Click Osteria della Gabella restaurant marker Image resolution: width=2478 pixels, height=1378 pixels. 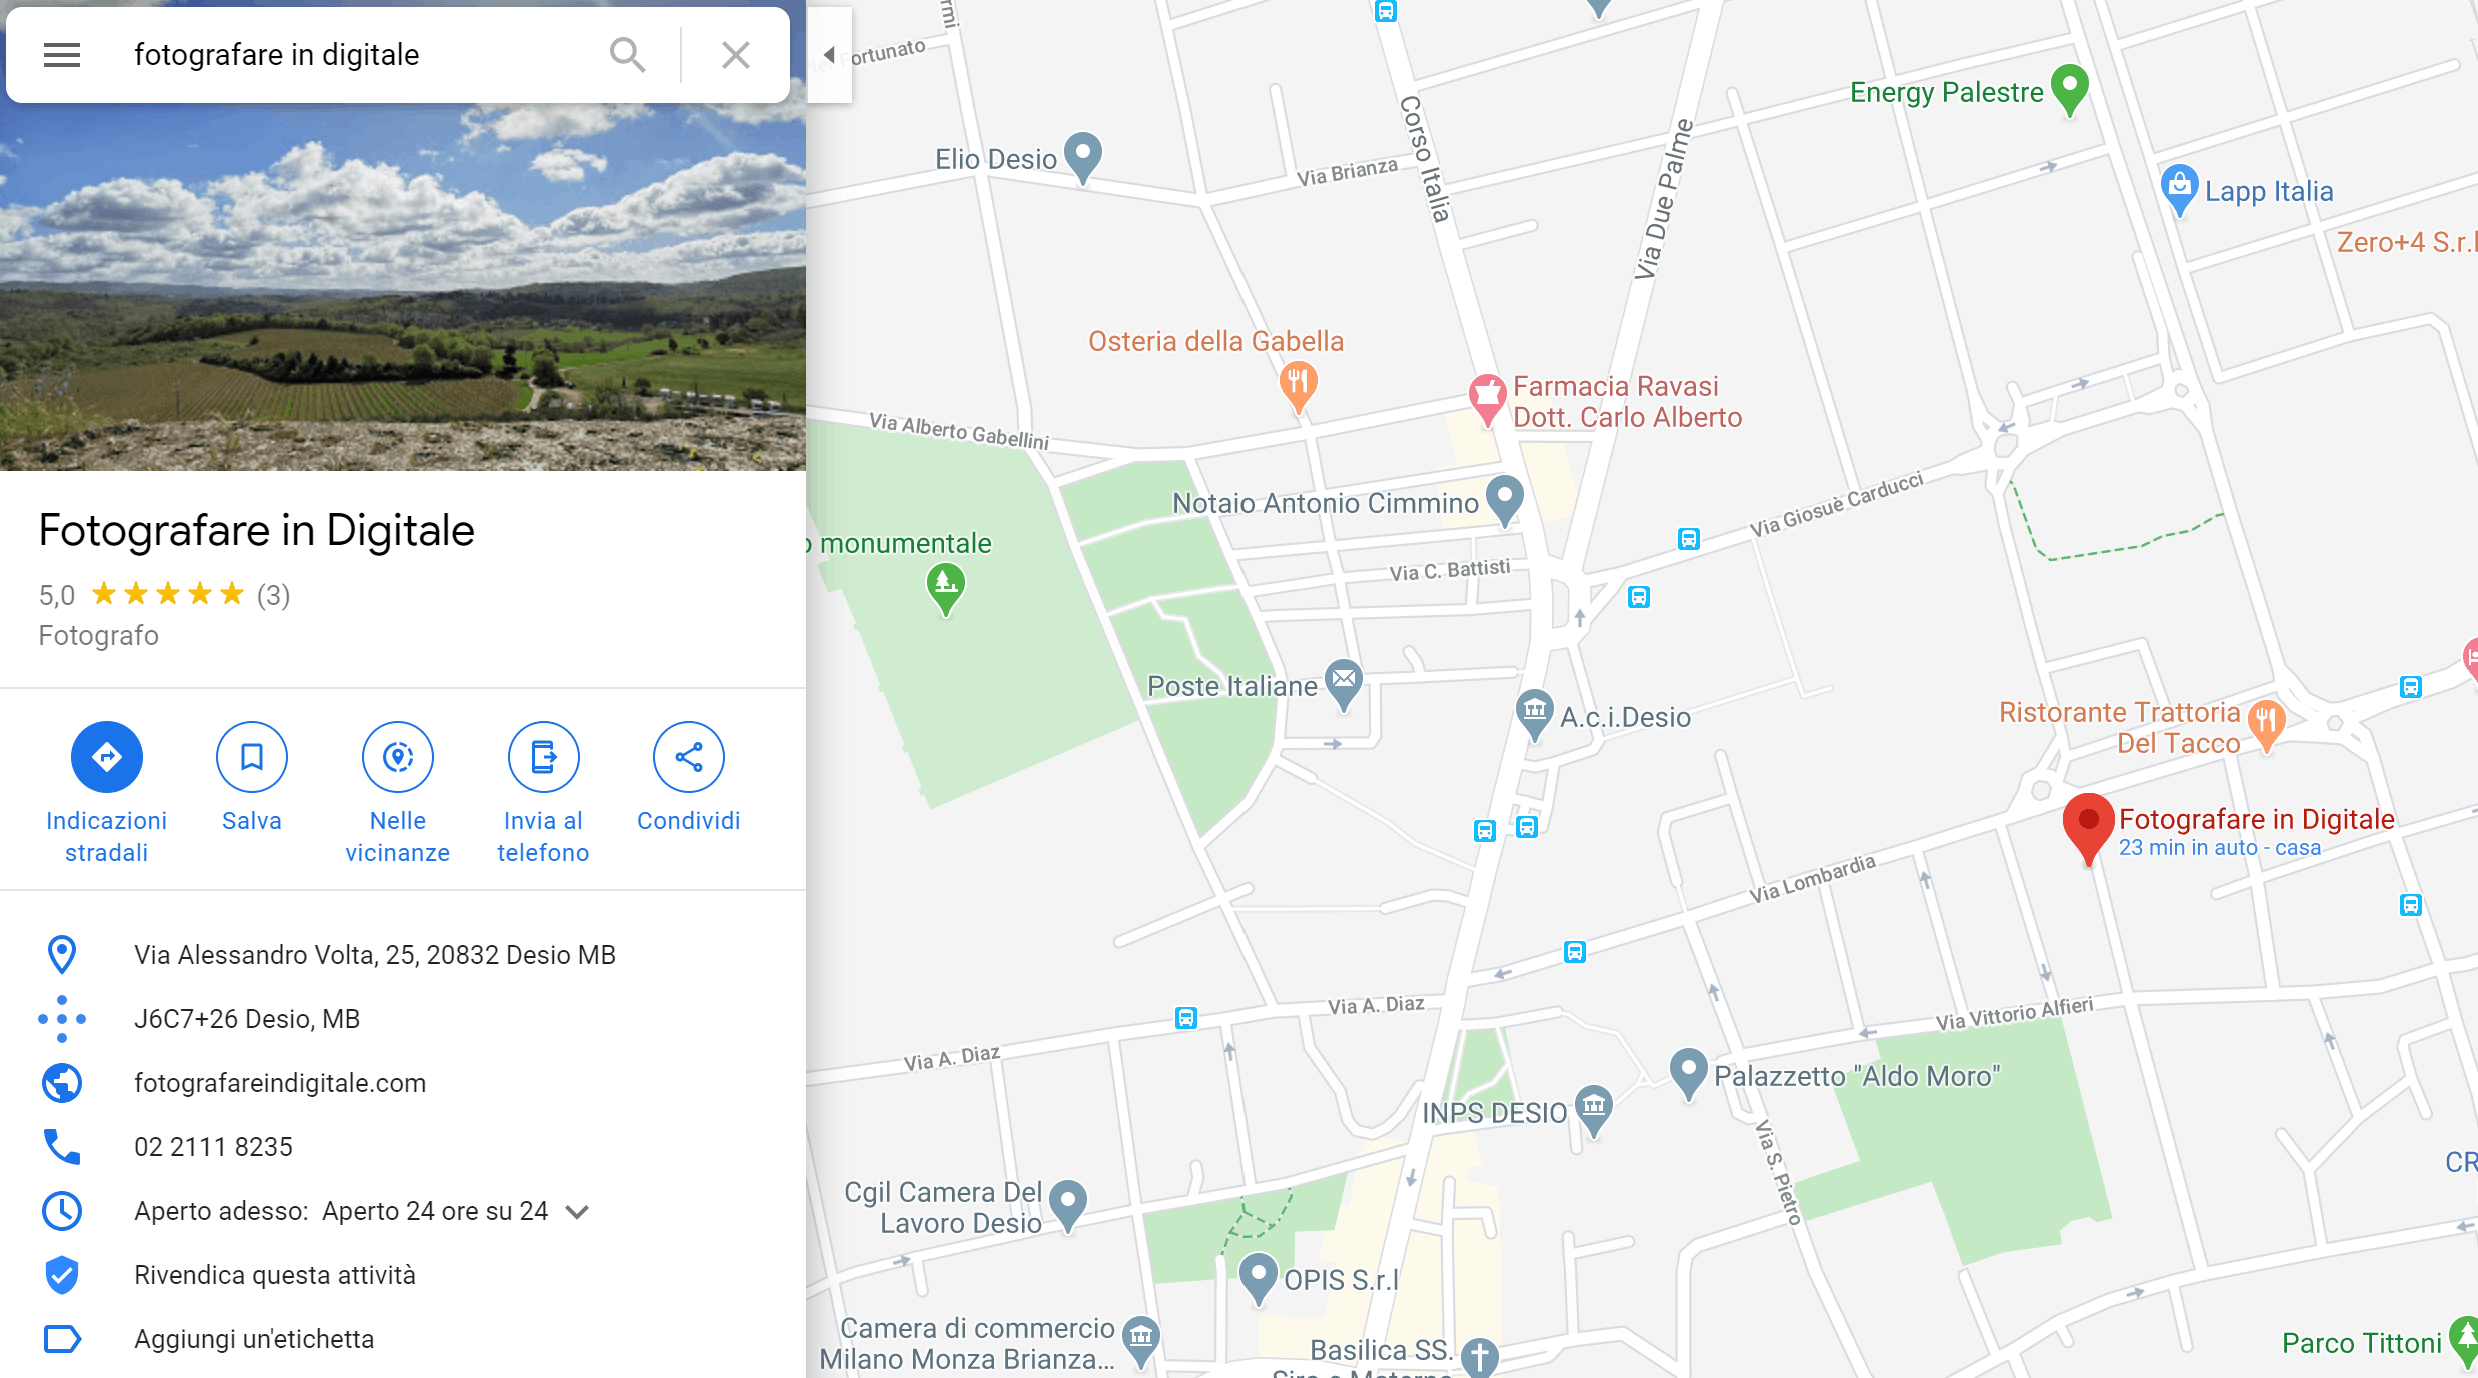point(1298,386)
